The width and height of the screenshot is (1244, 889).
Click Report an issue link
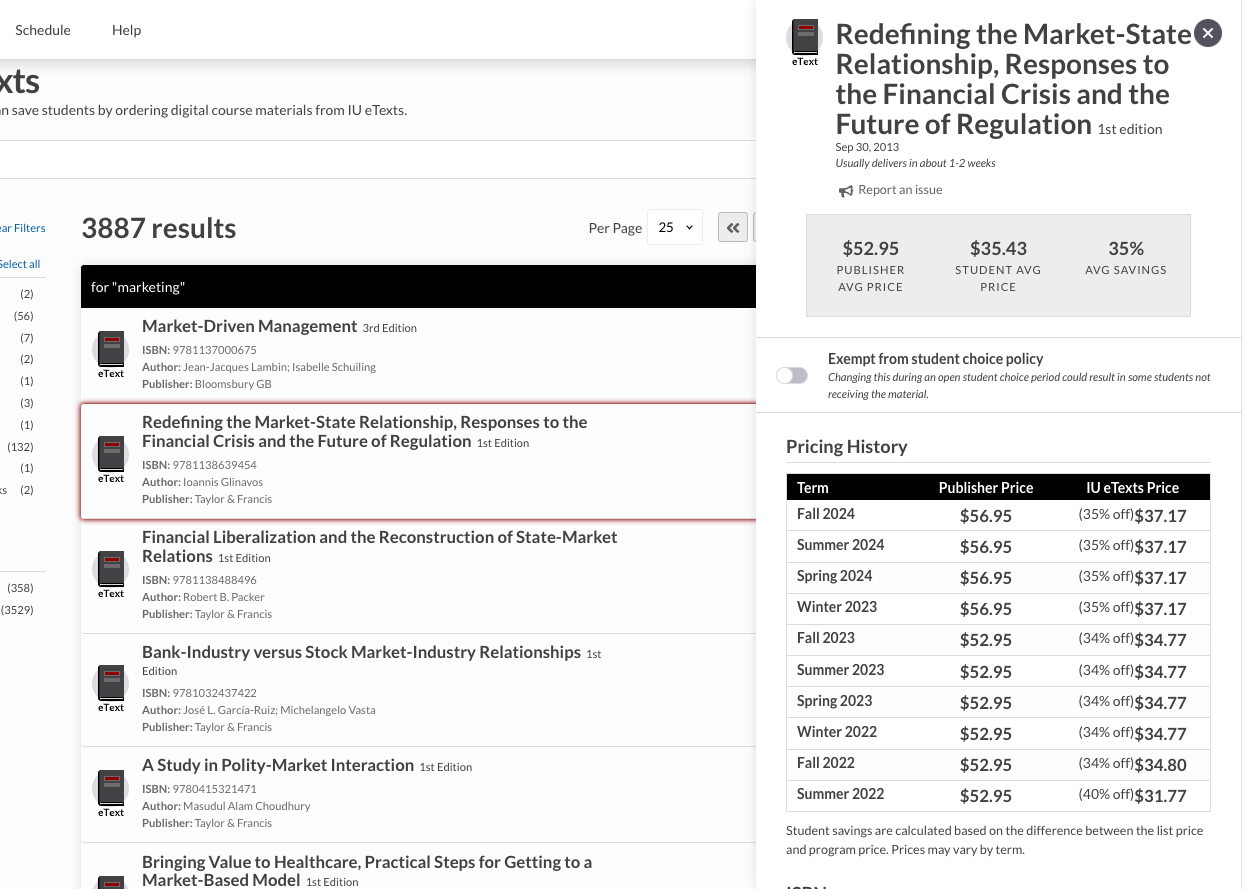click(900, 190)
